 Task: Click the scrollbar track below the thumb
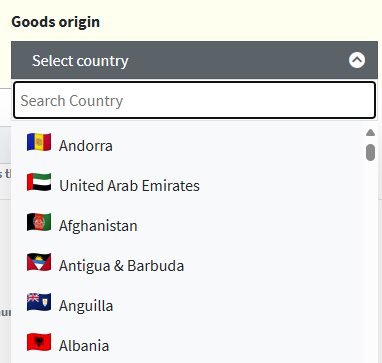pyautogui.click(x=370, y=262)
